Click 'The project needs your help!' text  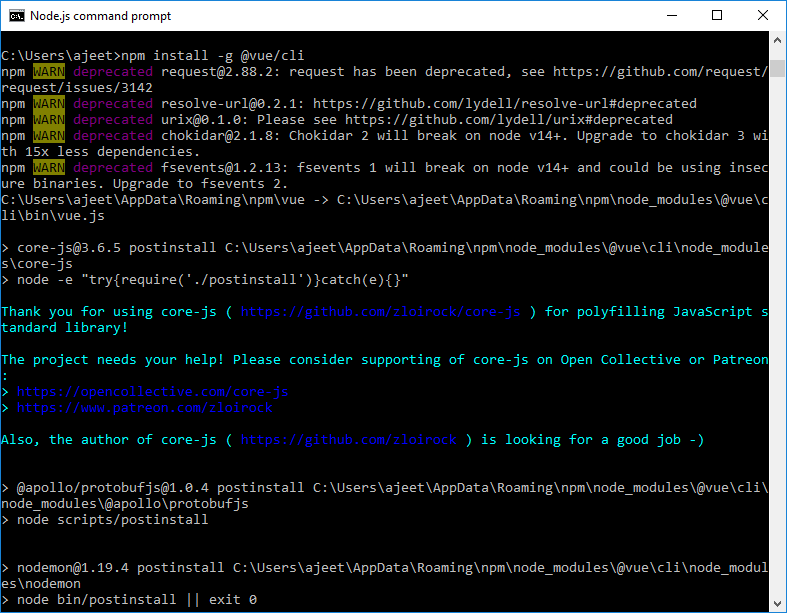[112, 360]
